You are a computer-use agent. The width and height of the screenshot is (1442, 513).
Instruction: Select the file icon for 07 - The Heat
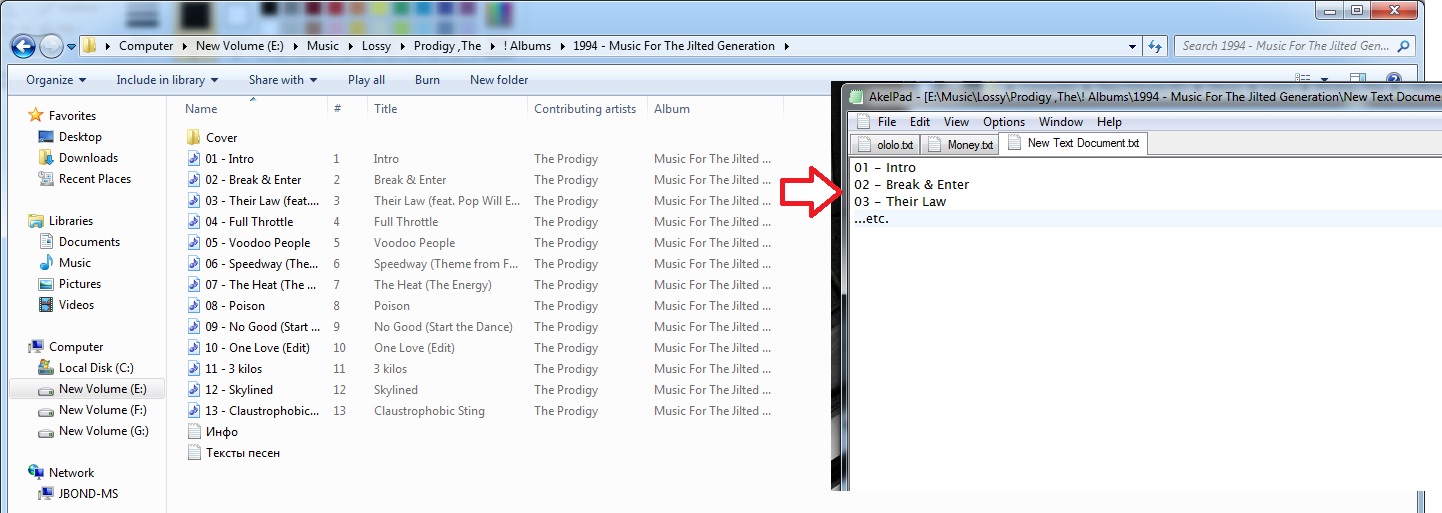point(194,285)
